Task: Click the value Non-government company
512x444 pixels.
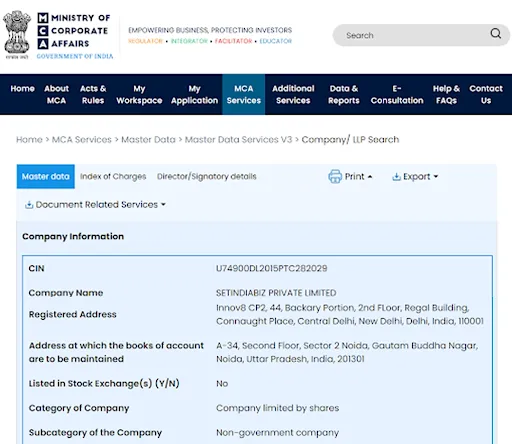Action: click(277, 433)
